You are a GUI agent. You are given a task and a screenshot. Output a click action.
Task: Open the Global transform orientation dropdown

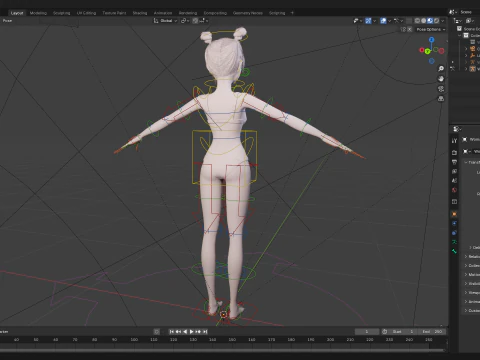pyautogui.click(x=166, y=21)
